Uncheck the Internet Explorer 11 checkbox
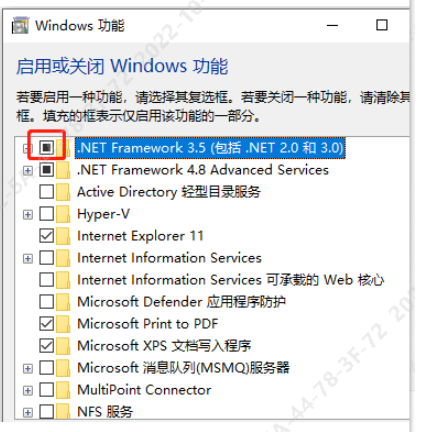 (46, 236)
